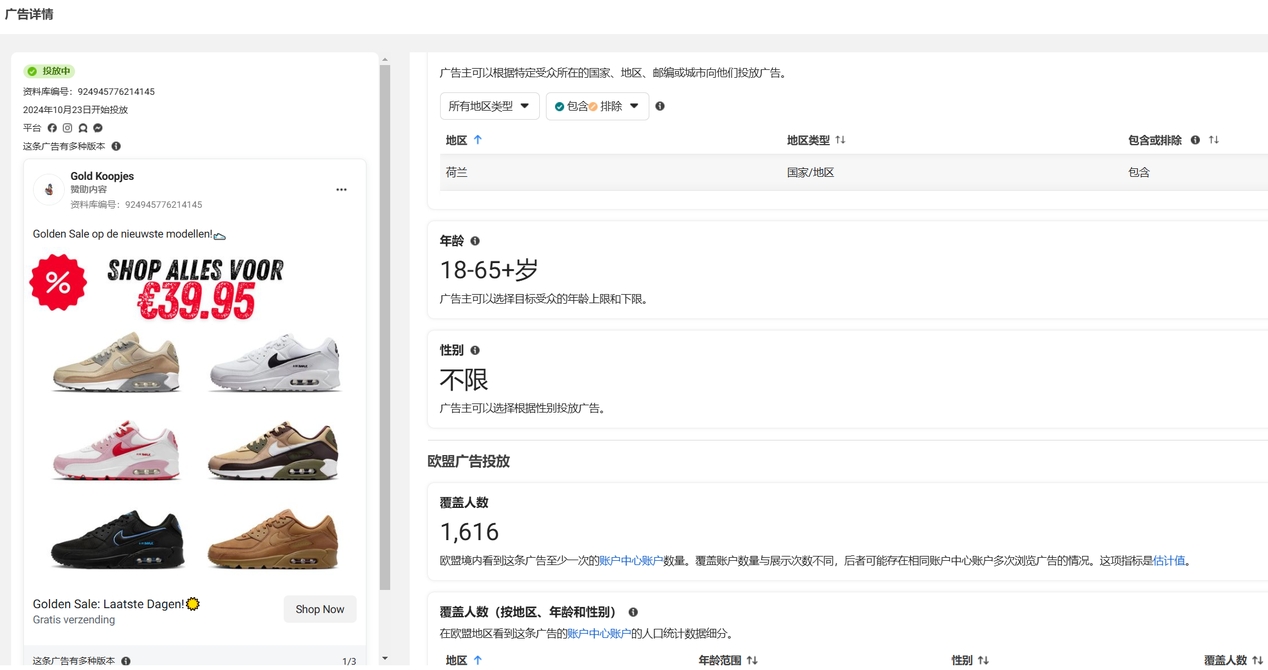Viewport: 1268px width, 670px height.
Task: Click the 赞助内容 sponsored label
Action: (x=88, y=189)
